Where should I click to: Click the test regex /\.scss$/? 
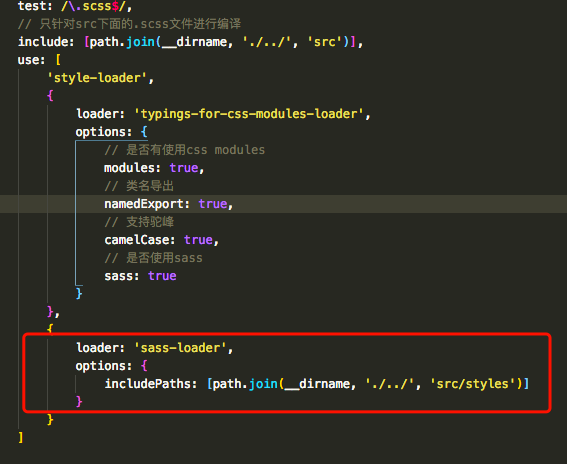coord(93,6)
